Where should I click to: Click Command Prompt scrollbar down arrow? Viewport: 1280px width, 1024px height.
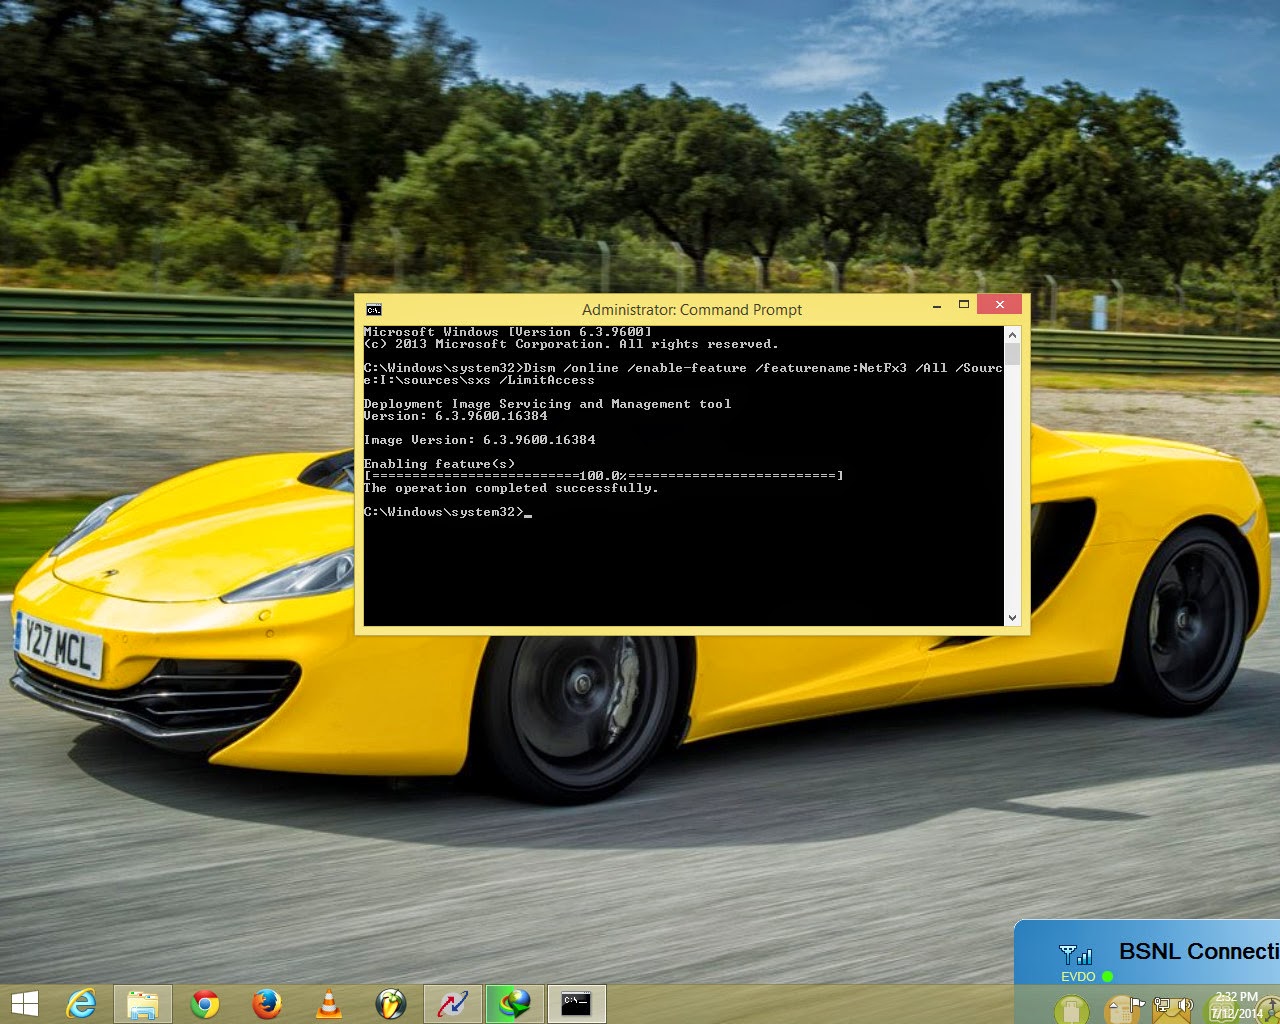click(1012, 618)
